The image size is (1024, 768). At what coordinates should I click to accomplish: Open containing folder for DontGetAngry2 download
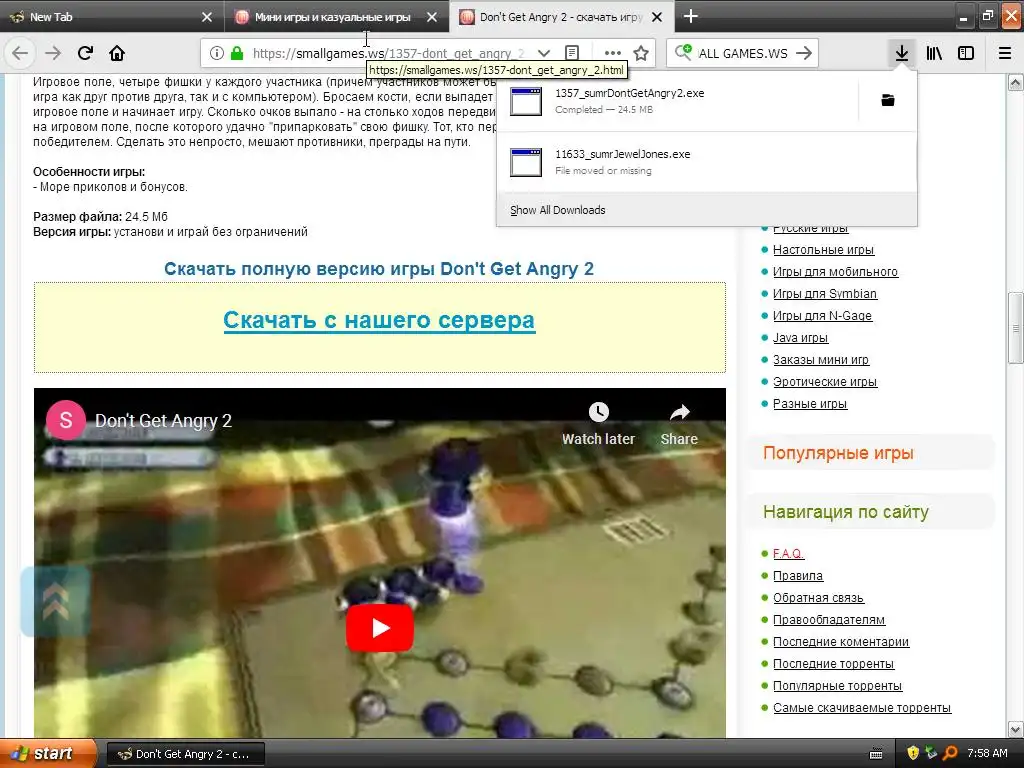(888, 101)
